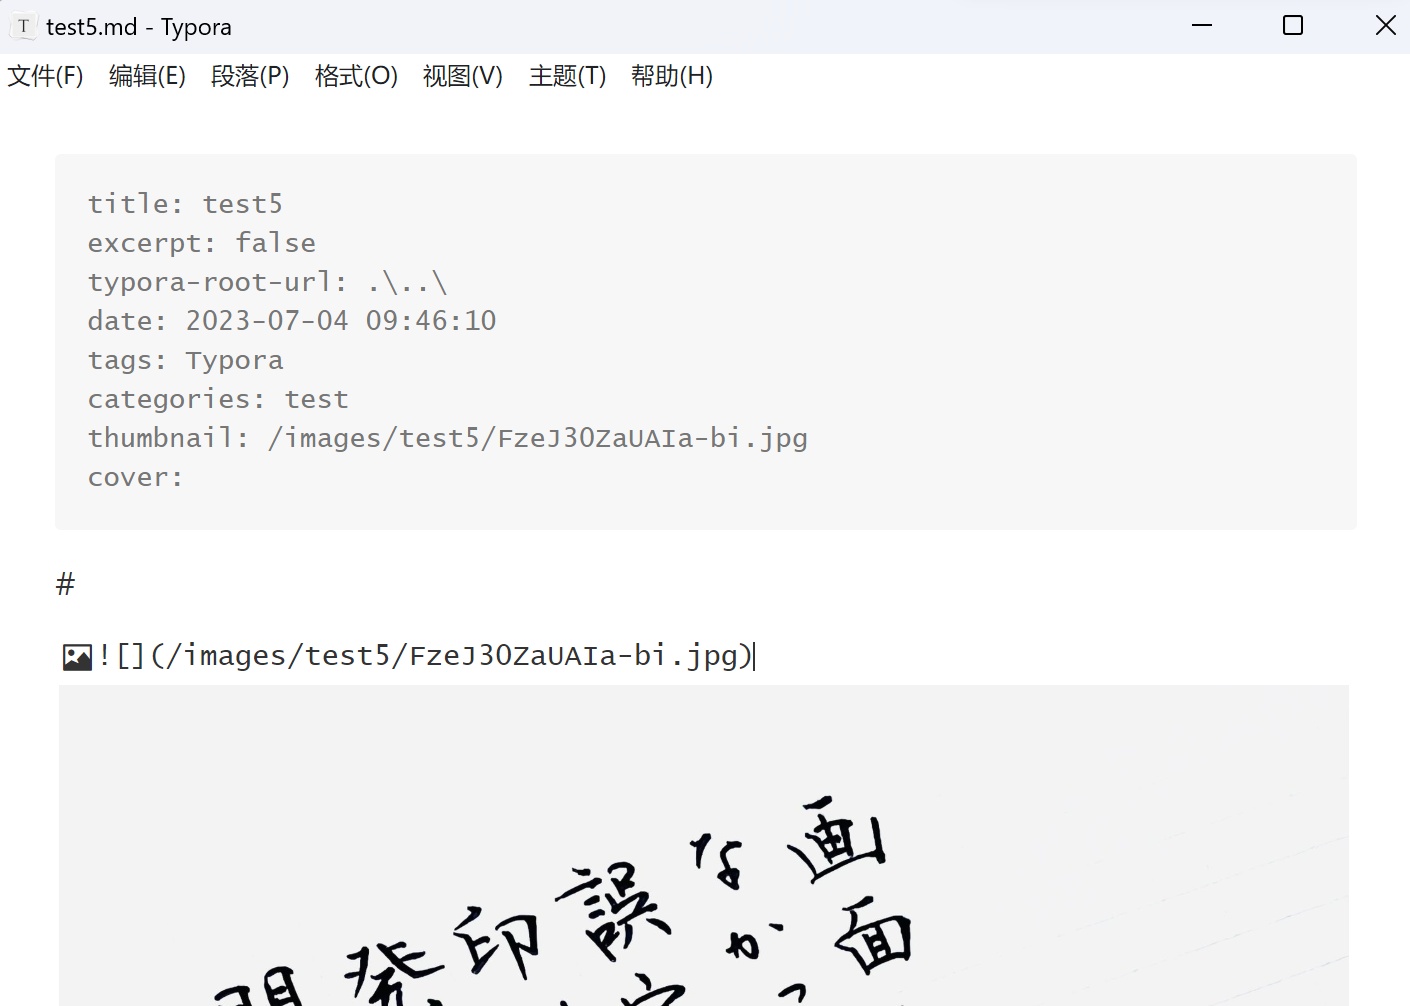The width and height of the screenshot is (1410, 1006).
Task: Open the 格式(O) menu
Action: (x=356, y=76)
